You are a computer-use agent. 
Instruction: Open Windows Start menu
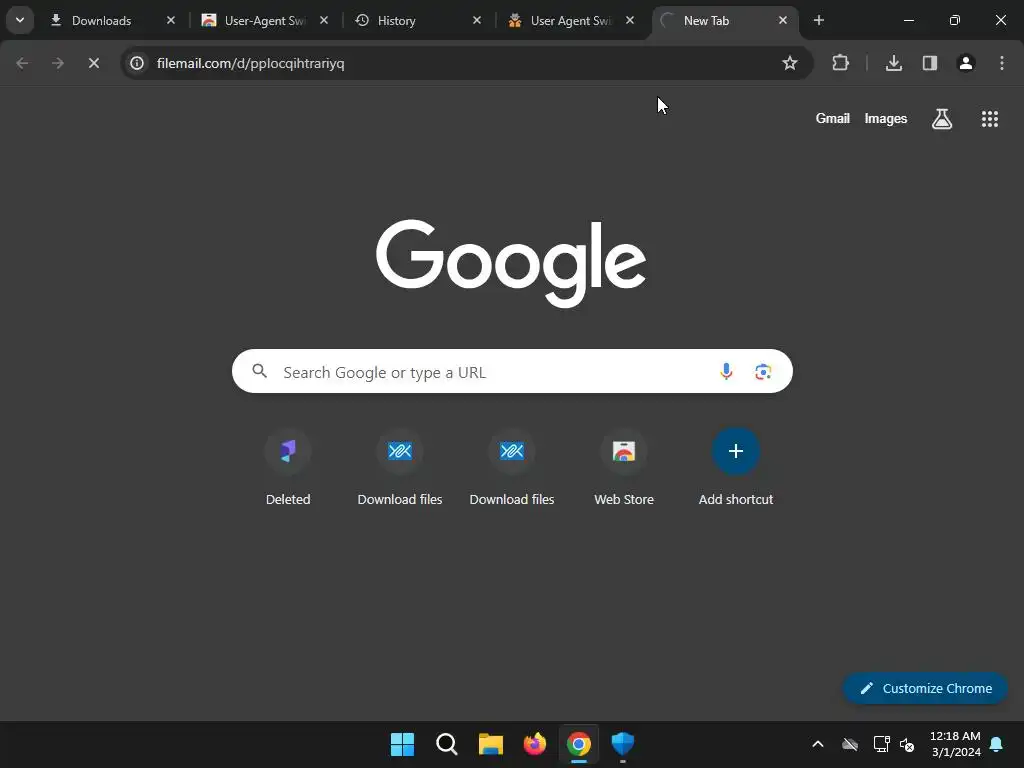pos(402,744)
